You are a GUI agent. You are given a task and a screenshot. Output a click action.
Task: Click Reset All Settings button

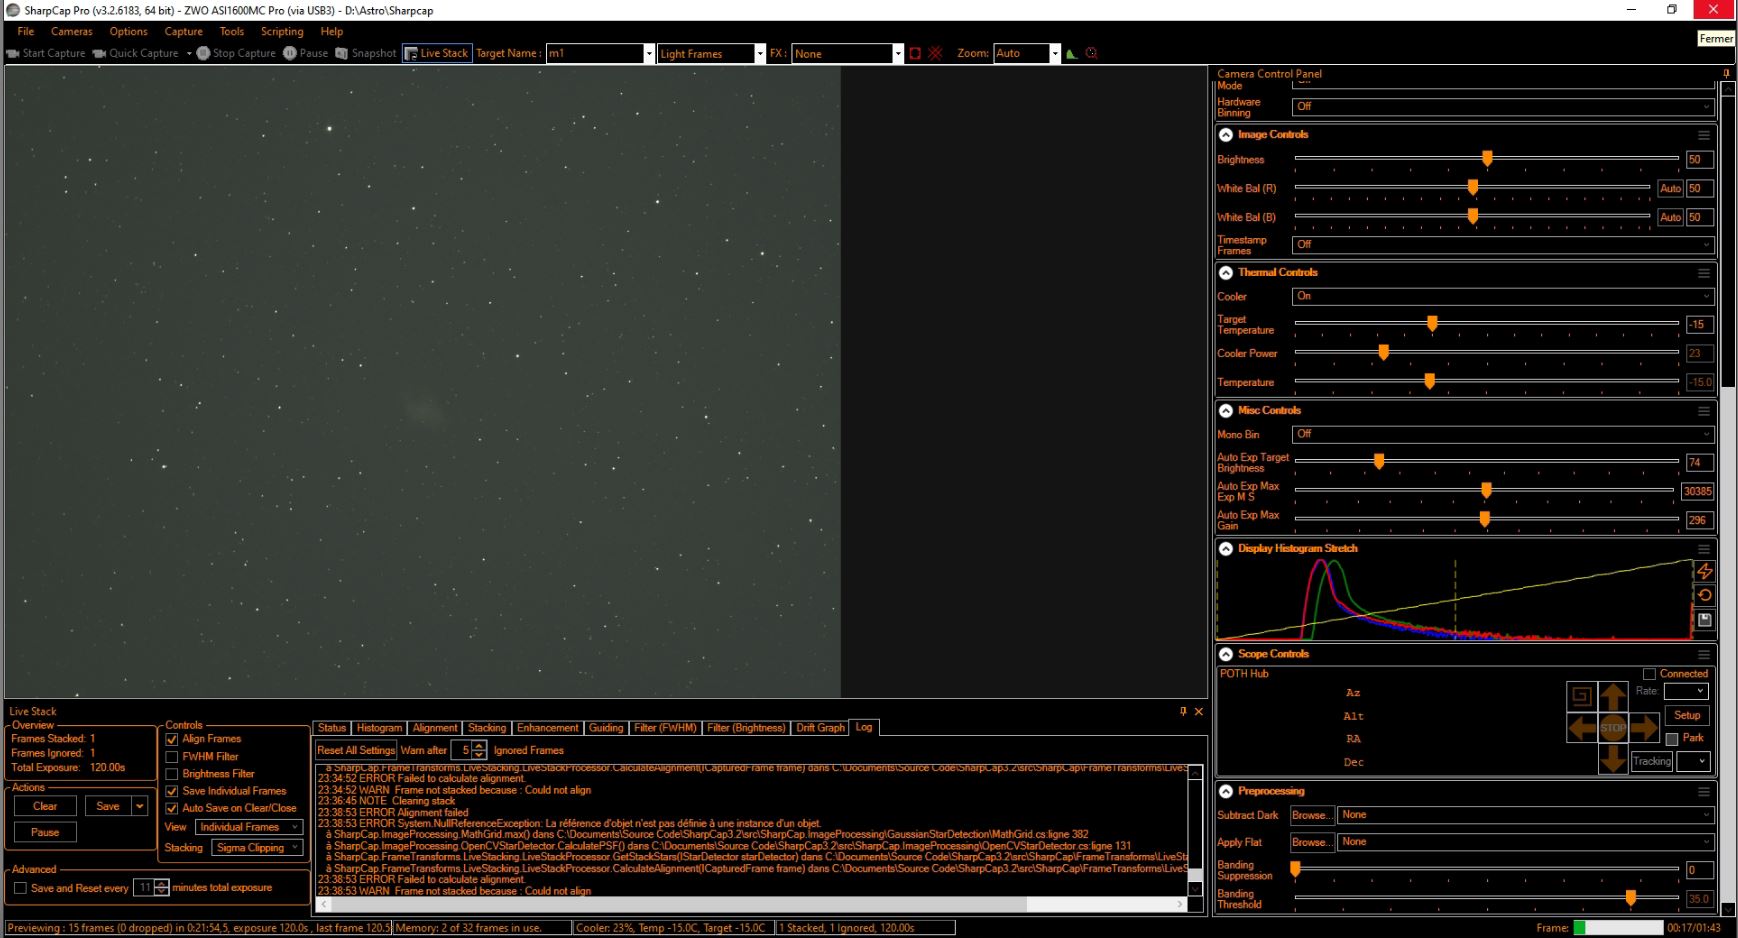click(x=356, y=750)
